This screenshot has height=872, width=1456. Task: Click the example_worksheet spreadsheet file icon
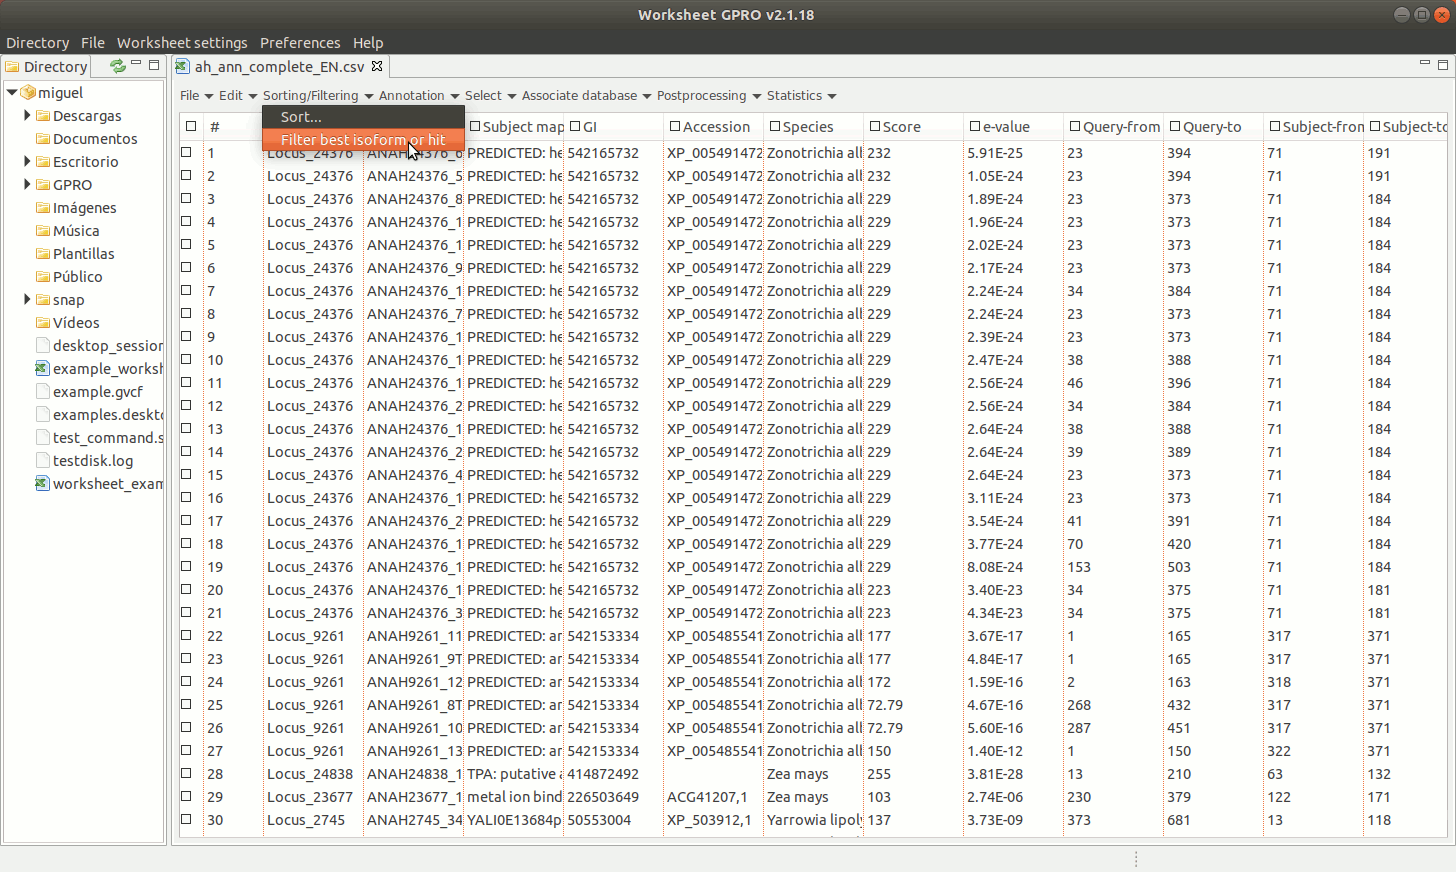tap(42, 369)
